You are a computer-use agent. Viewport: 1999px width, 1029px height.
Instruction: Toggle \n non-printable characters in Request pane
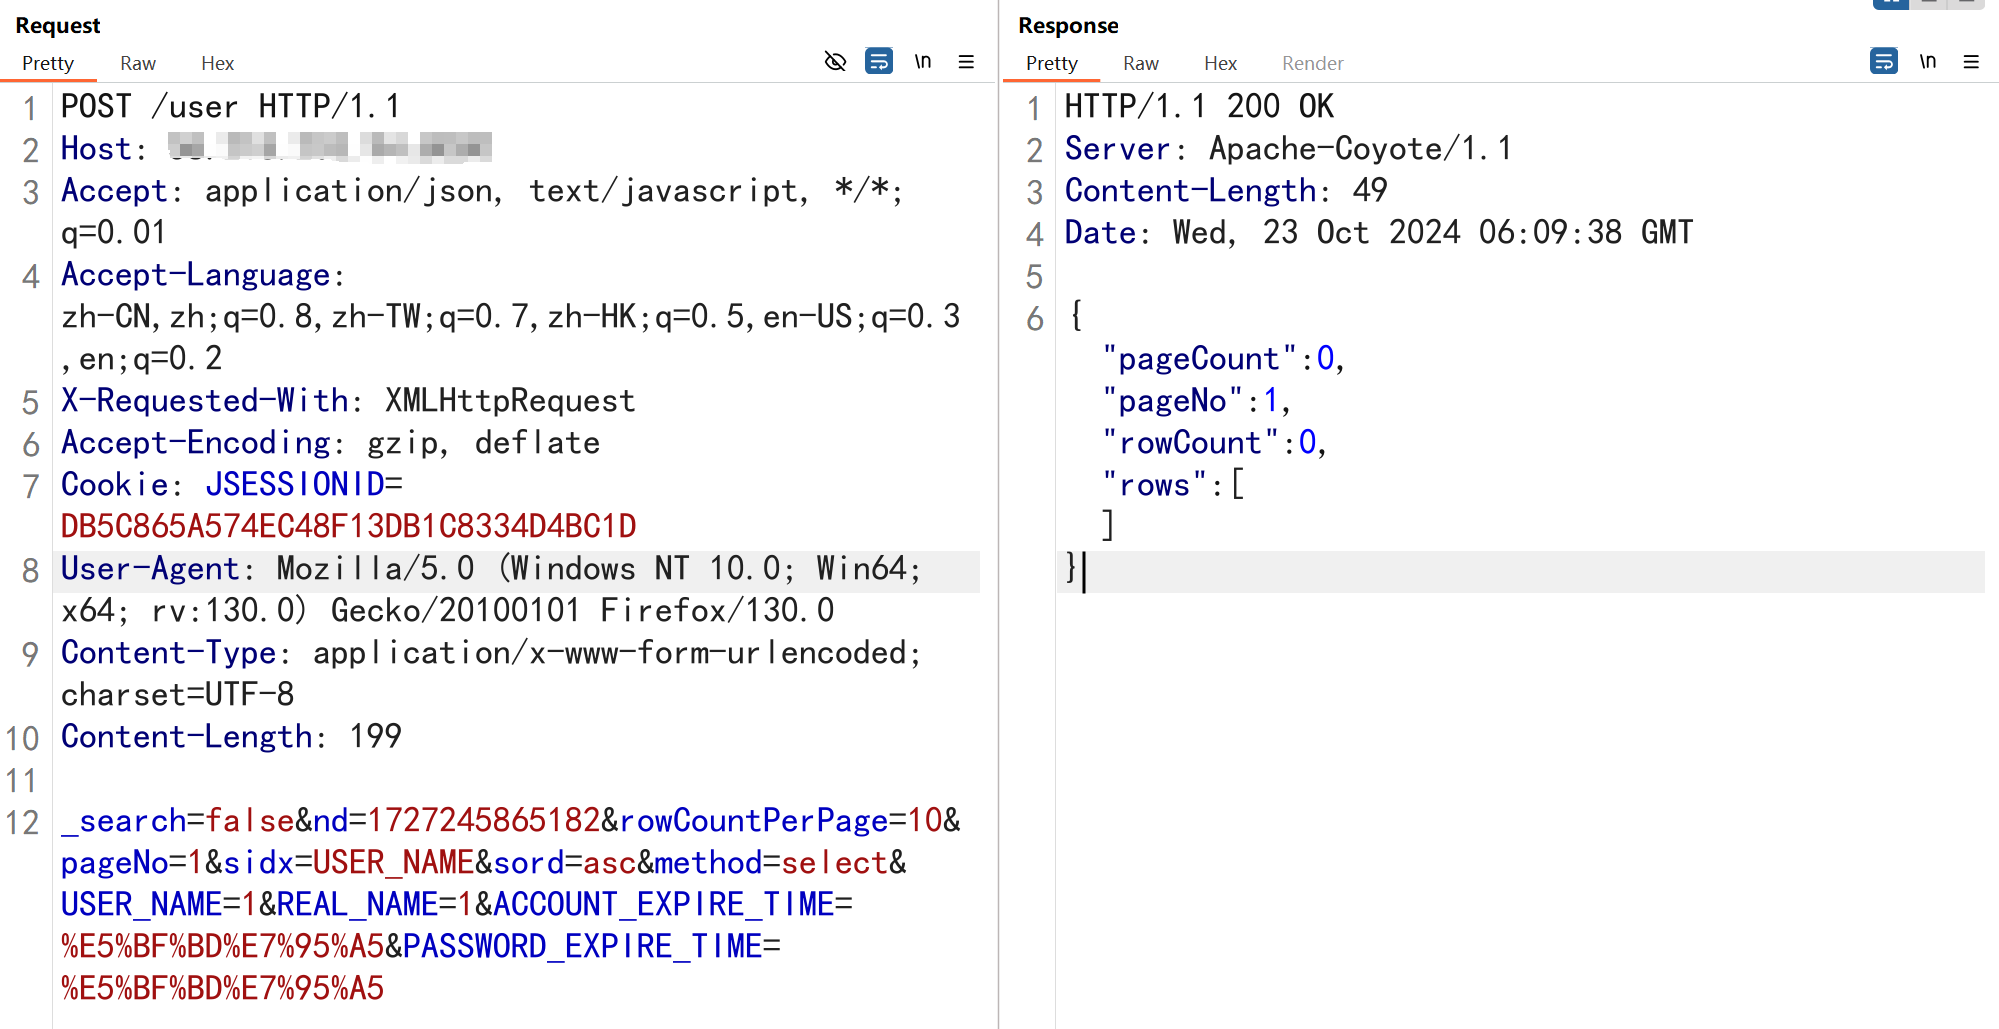923,62
